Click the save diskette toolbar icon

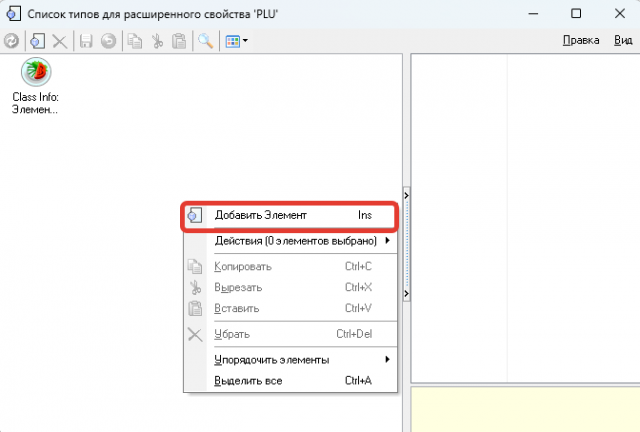click(x=86, y=41)
